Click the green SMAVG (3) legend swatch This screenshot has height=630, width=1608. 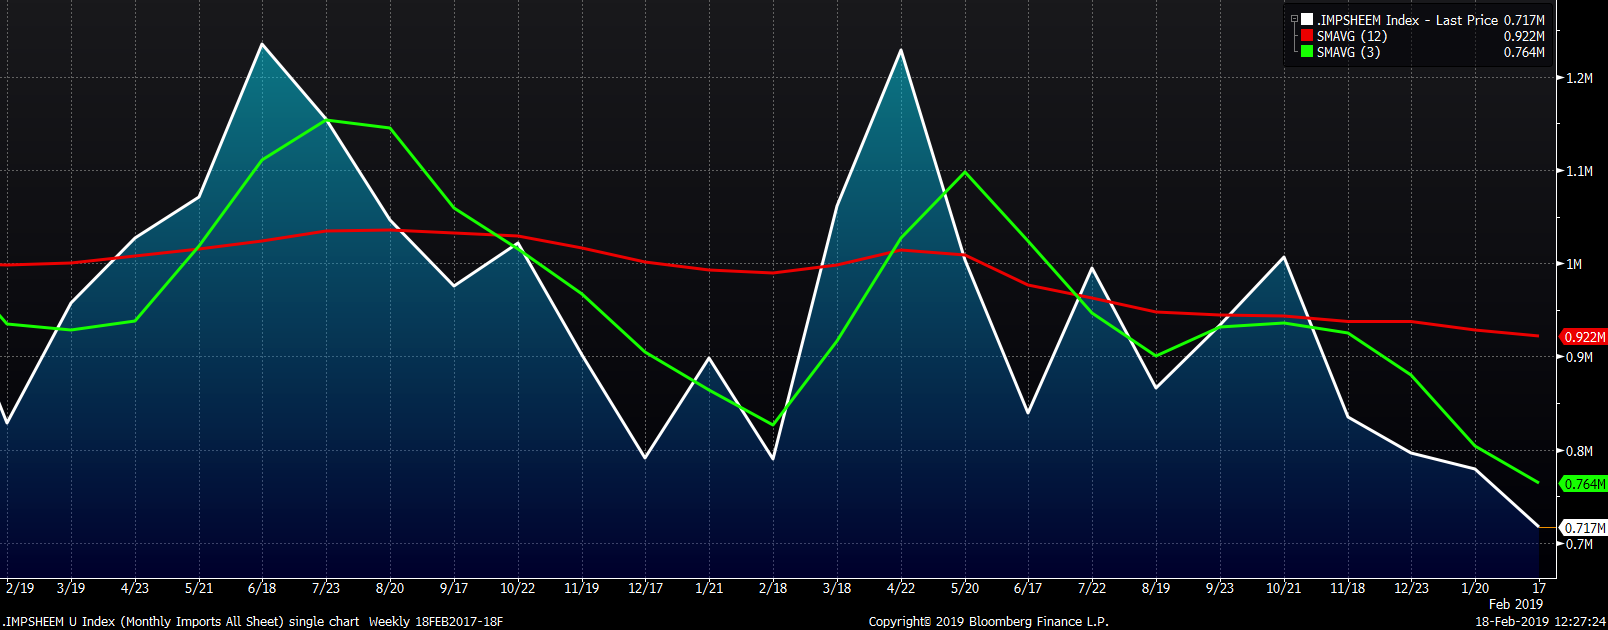(x=1307, y=52)
